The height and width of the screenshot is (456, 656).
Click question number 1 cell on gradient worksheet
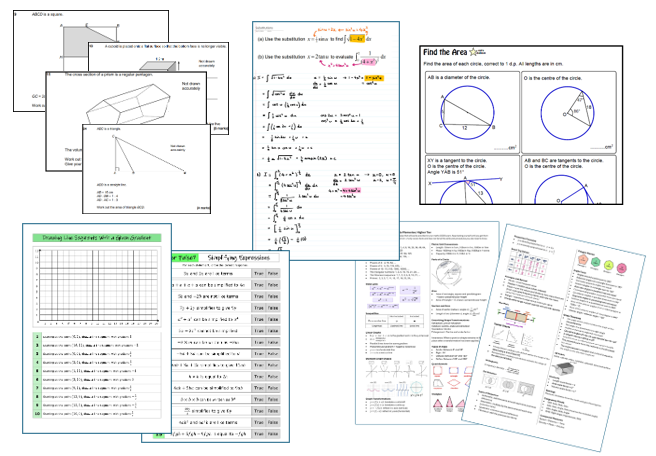click(37, 336)
